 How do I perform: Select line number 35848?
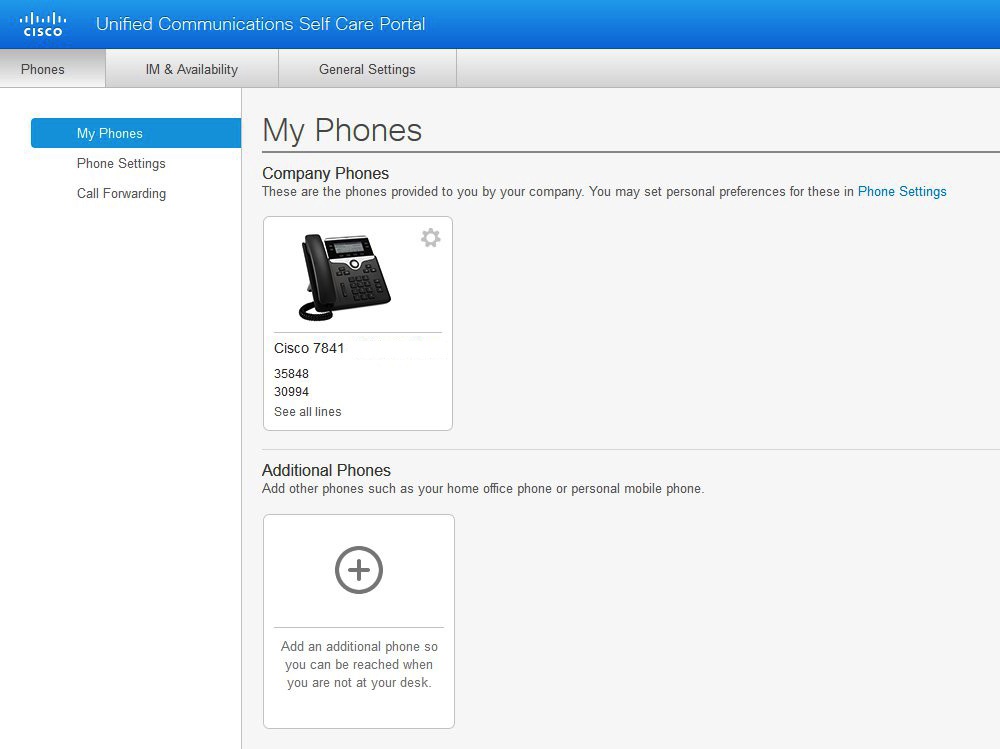click(291, 374)
